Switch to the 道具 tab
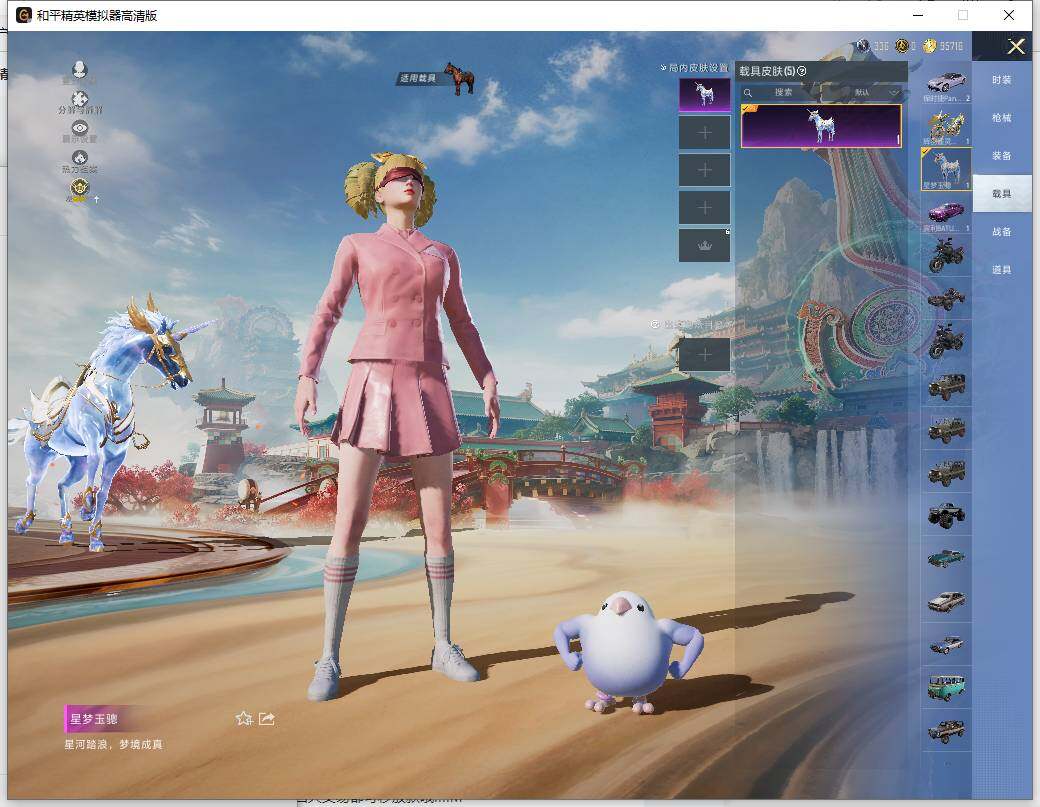The width and height of the screenshot is (1040, 807). click(x=1002, y=269)
